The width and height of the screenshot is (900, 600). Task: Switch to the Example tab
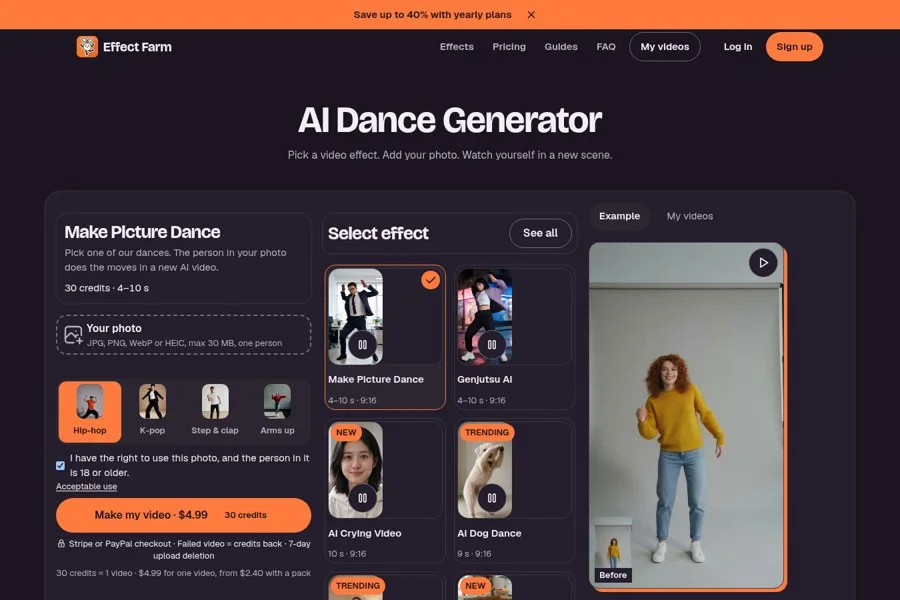(x=619, y=216)
